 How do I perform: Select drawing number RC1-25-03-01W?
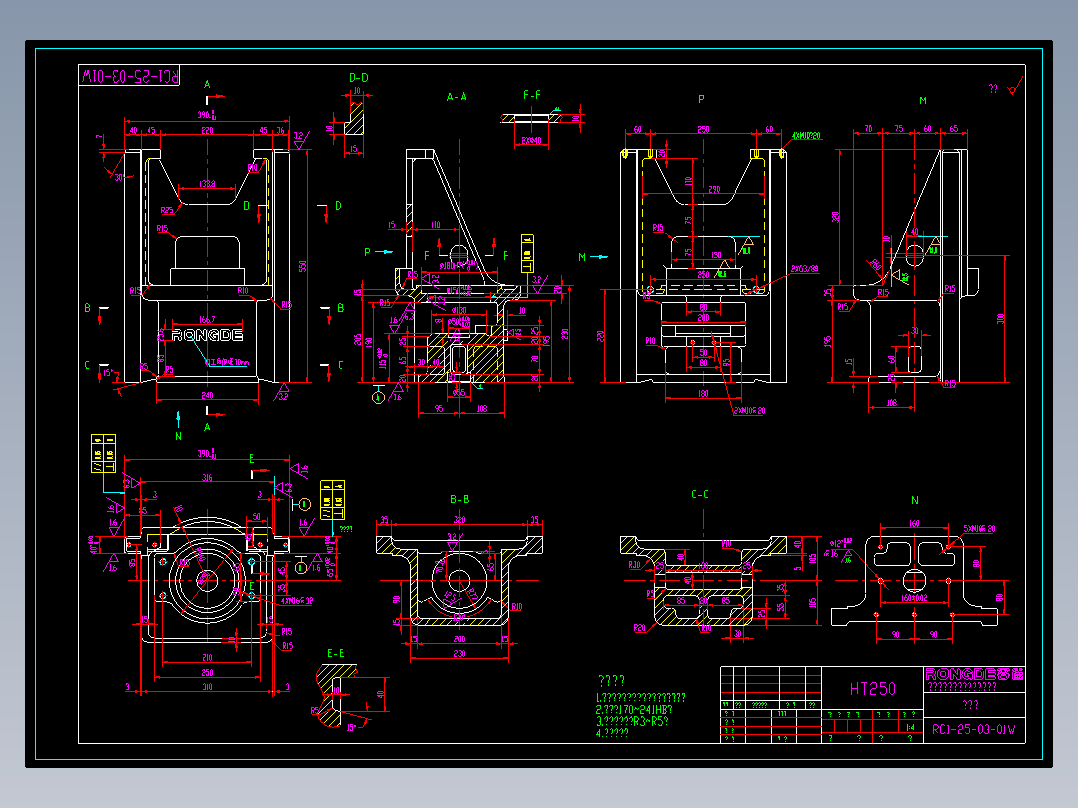tap(973, 730)
